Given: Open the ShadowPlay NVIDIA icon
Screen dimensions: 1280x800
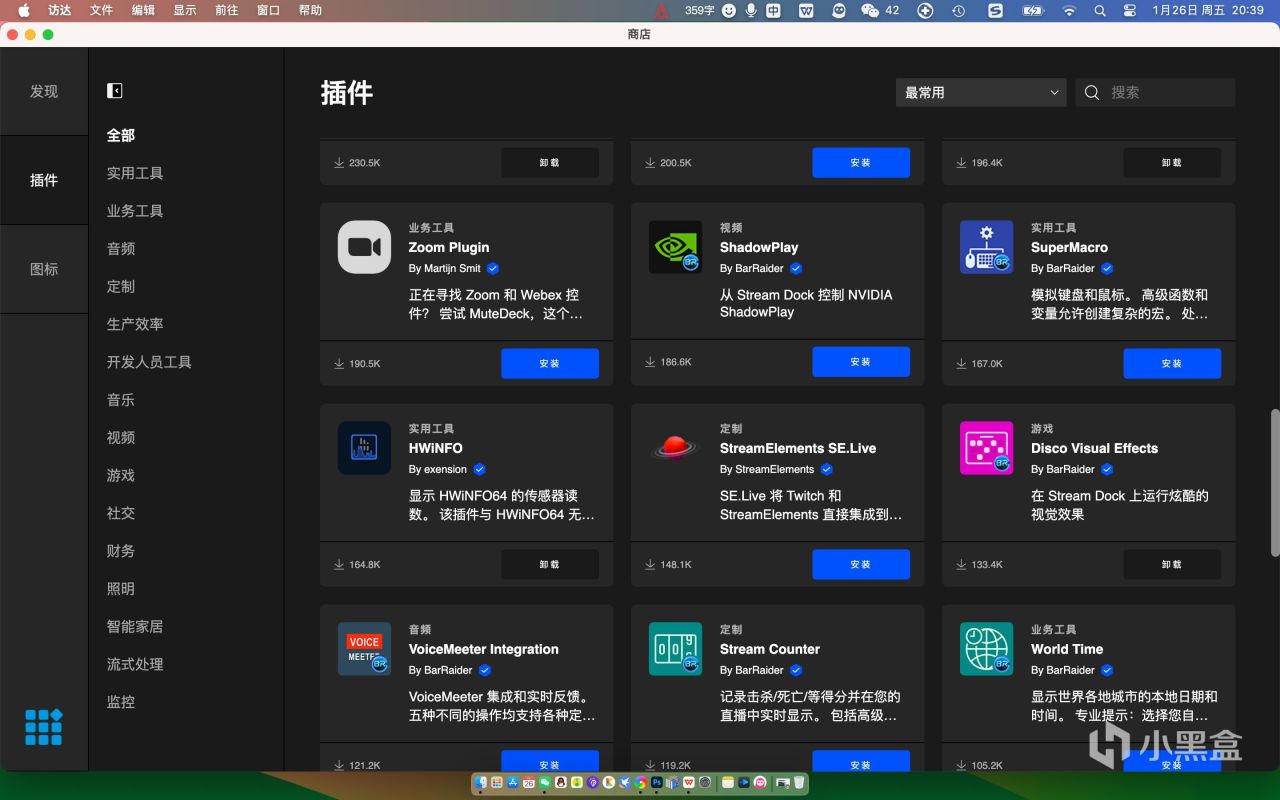Looking at the screenshot, I should (x=675, y=247).
